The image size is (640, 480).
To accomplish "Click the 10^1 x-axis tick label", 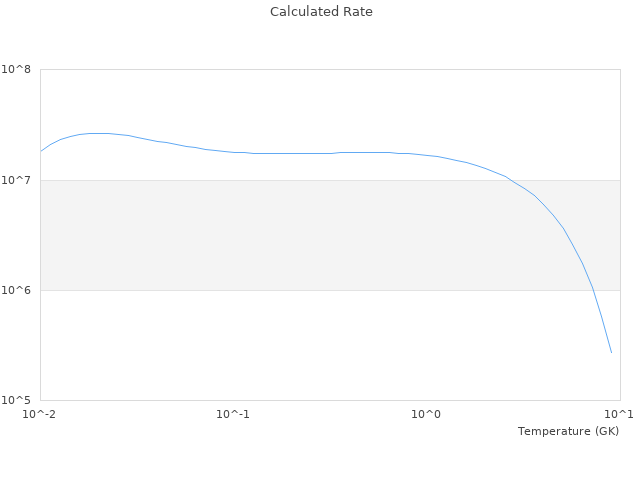I will 619,415.
